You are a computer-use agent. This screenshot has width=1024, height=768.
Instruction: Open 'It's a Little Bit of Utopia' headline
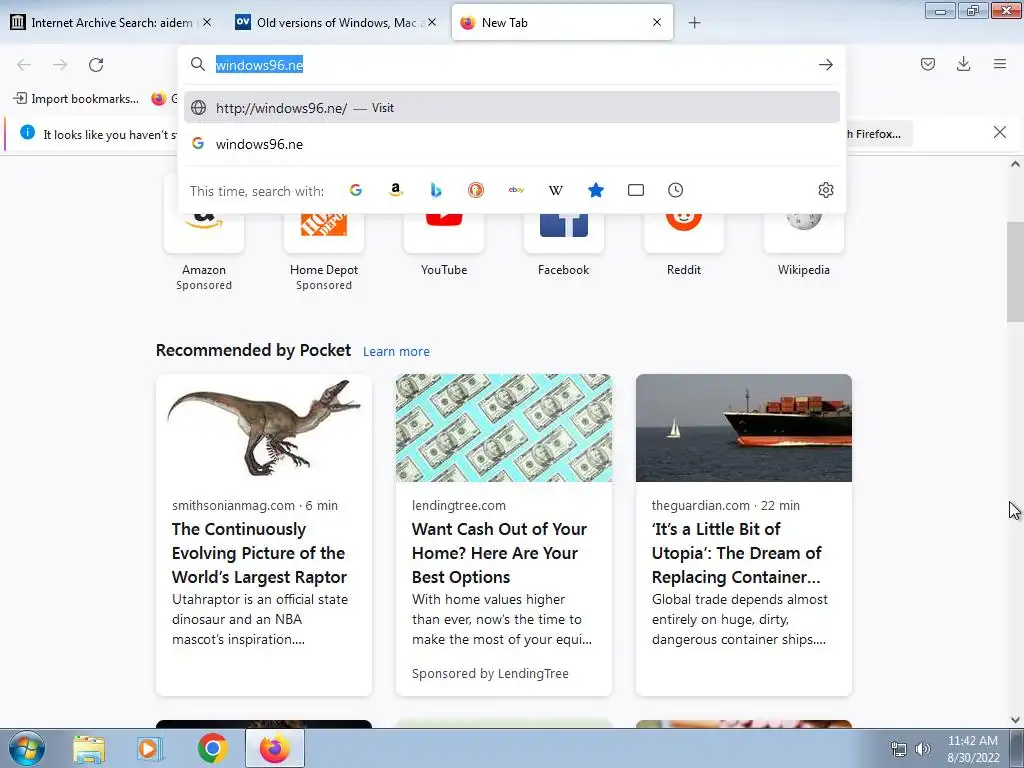pos(737,552)
